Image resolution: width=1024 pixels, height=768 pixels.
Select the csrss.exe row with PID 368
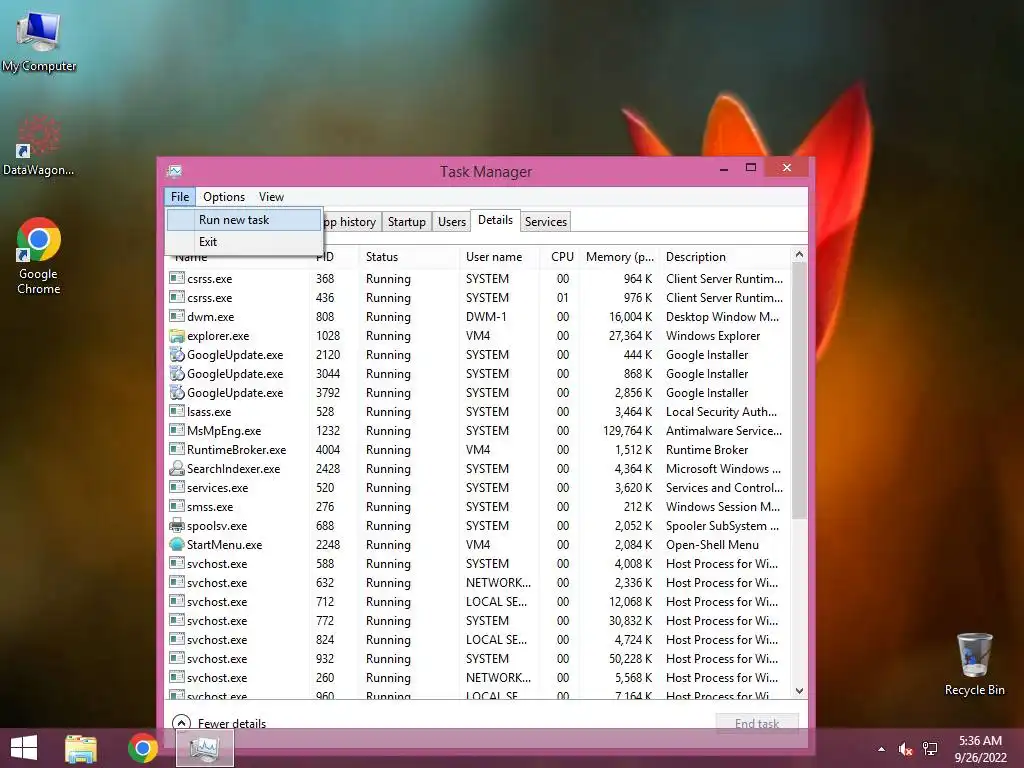477,279
